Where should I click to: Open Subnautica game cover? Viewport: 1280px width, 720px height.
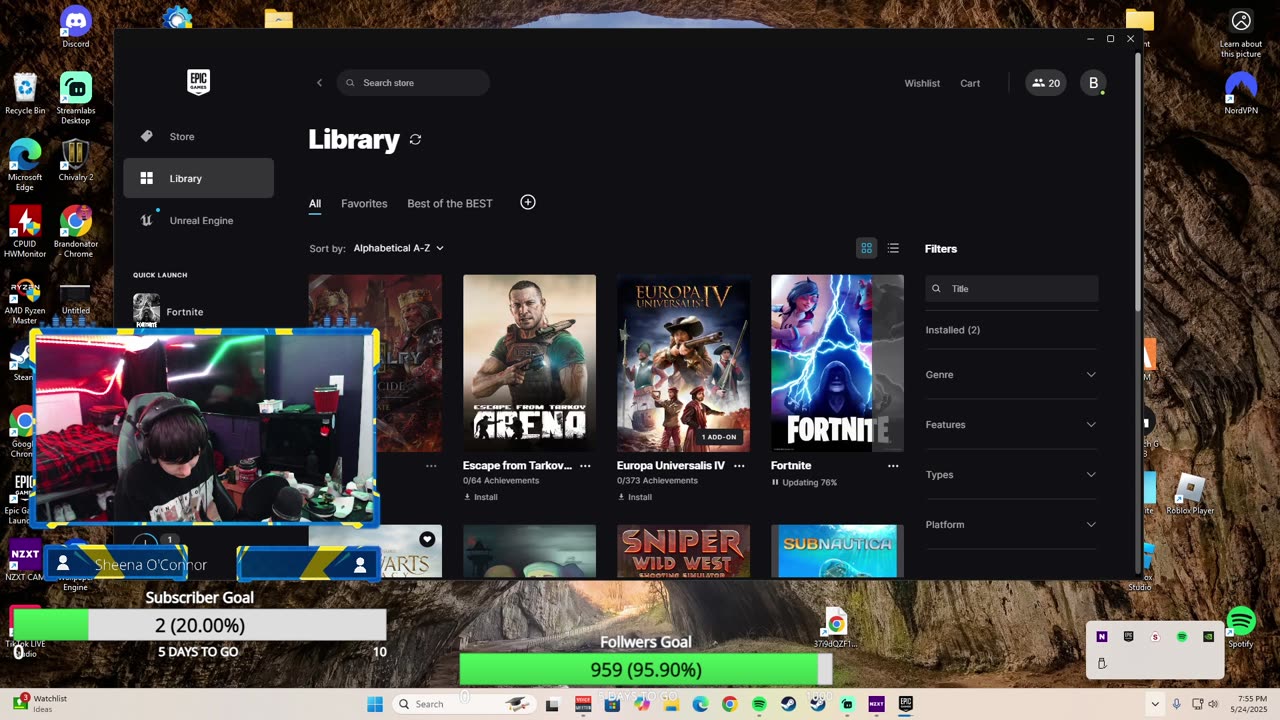click(x=837, y=551)
